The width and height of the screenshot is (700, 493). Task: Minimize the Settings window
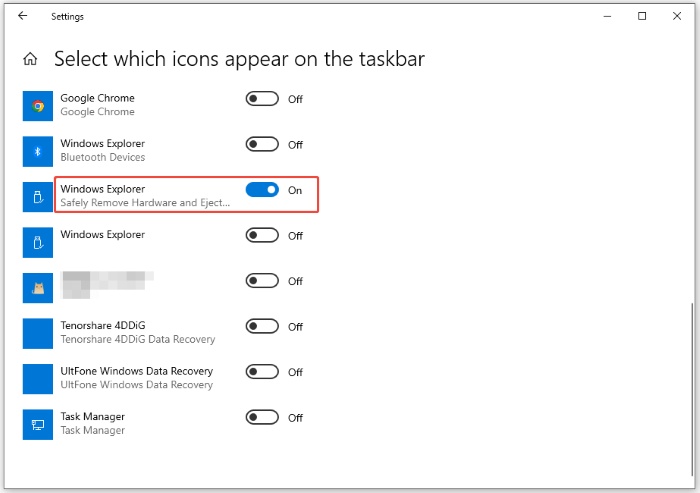click(607, 16)
